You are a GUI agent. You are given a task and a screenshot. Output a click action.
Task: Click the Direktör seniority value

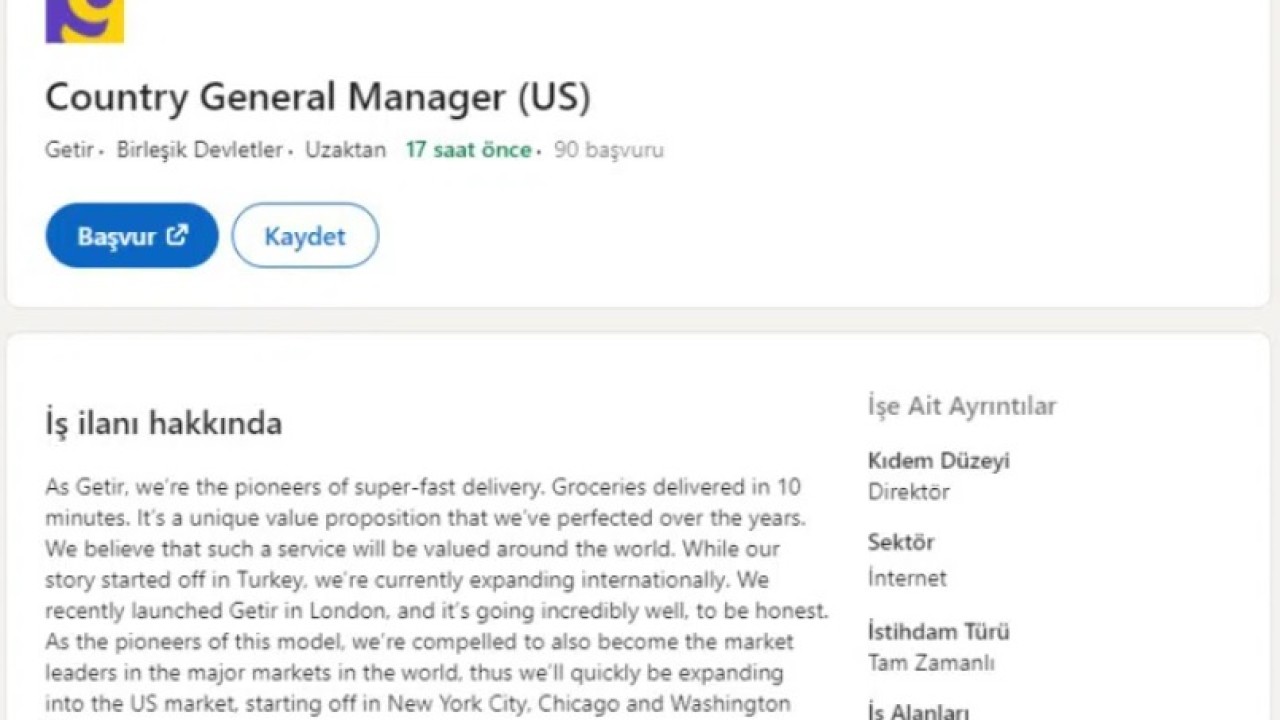point(908,492)
